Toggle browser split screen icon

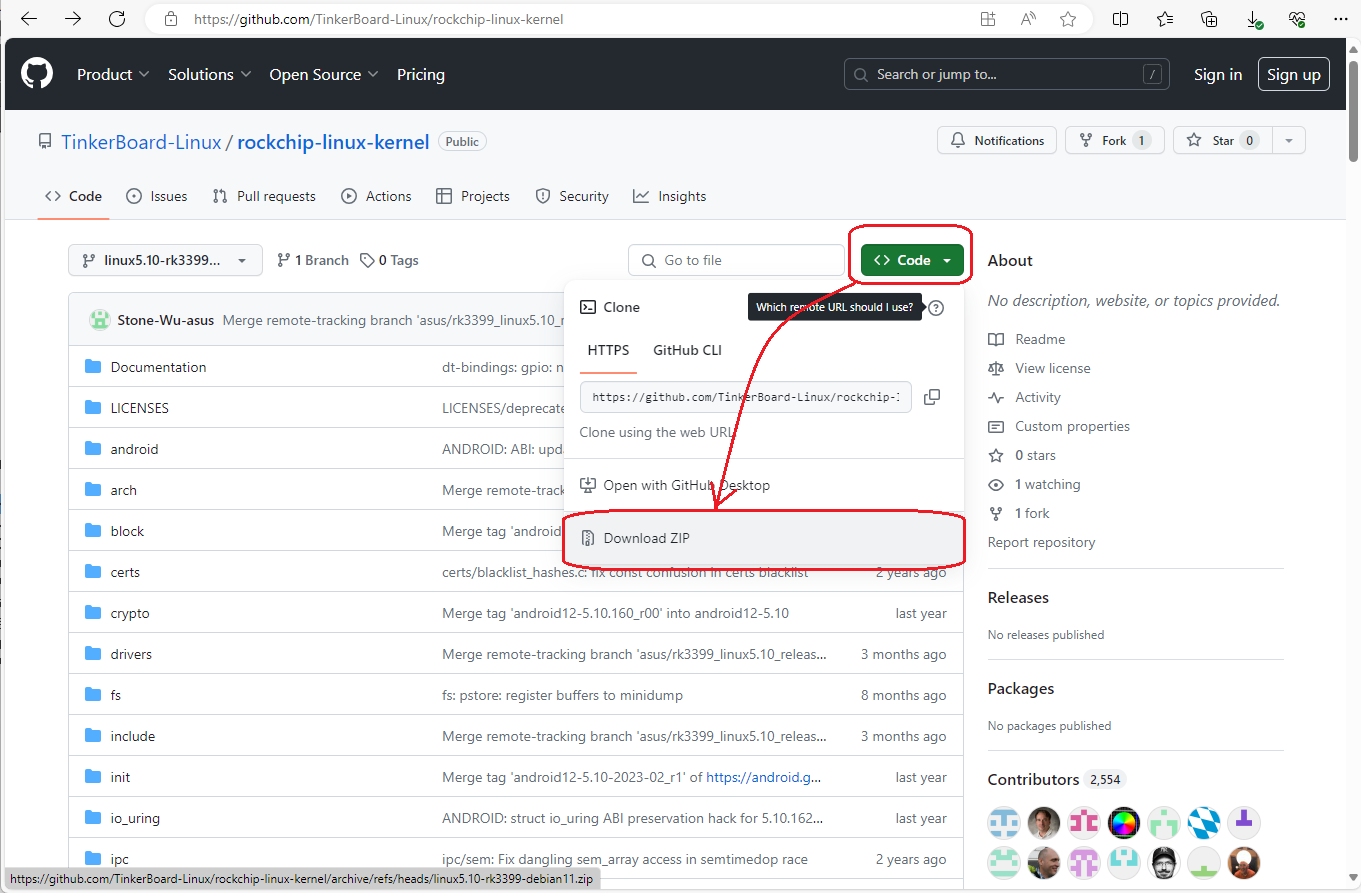click(1121, 19)
